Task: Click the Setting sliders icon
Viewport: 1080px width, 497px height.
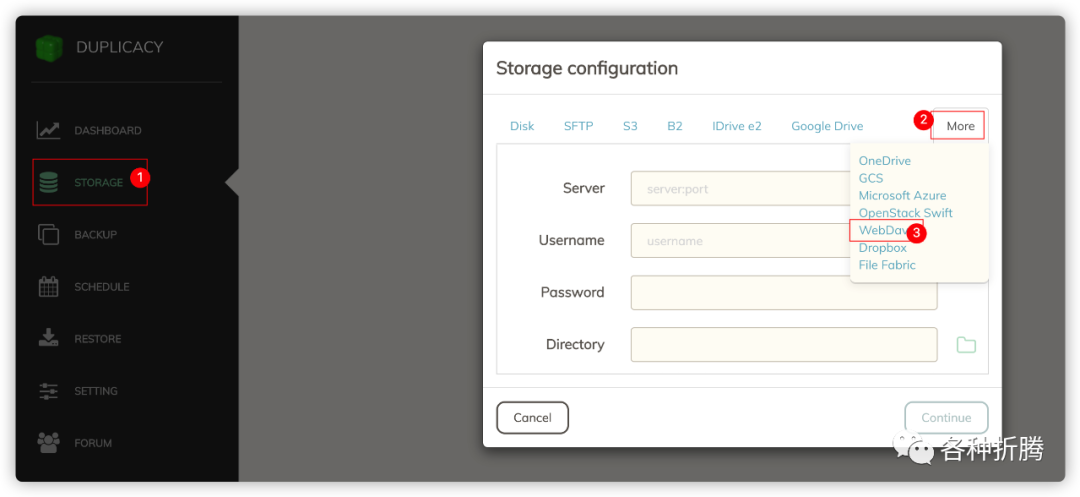Action: 49,391
